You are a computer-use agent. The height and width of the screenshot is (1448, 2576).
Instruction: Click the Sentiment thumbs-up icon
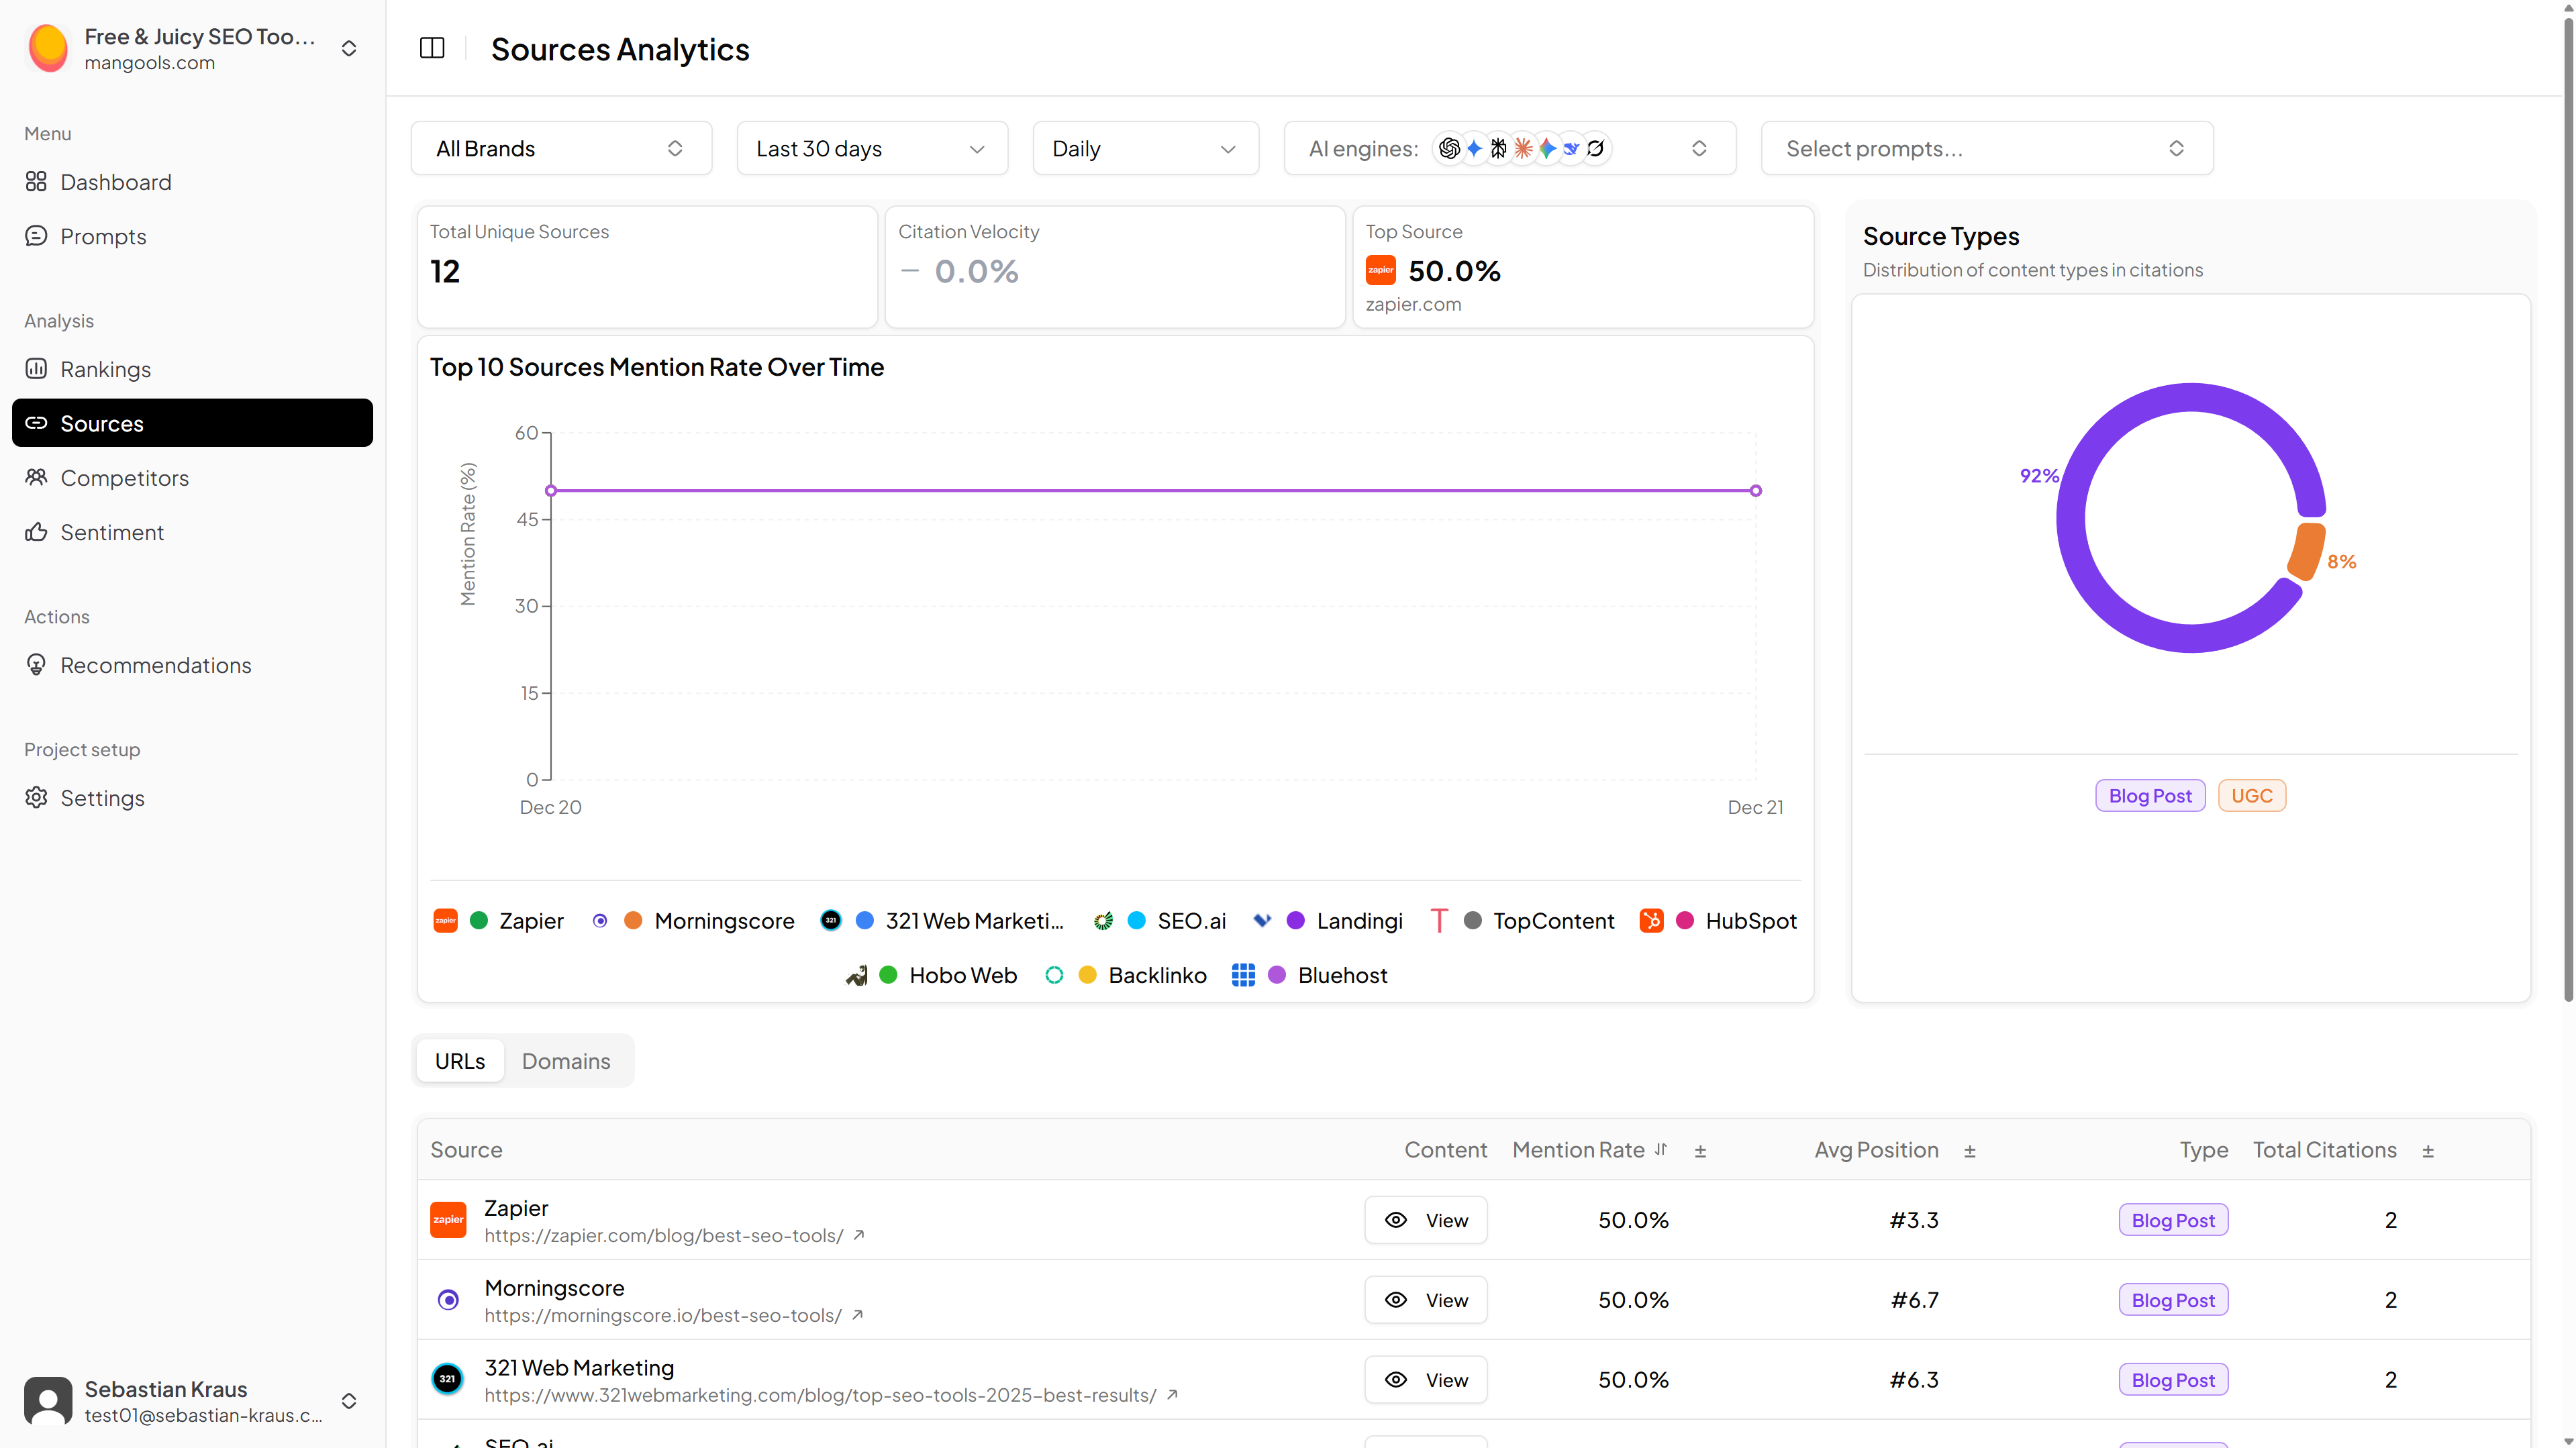click(36, 532)
